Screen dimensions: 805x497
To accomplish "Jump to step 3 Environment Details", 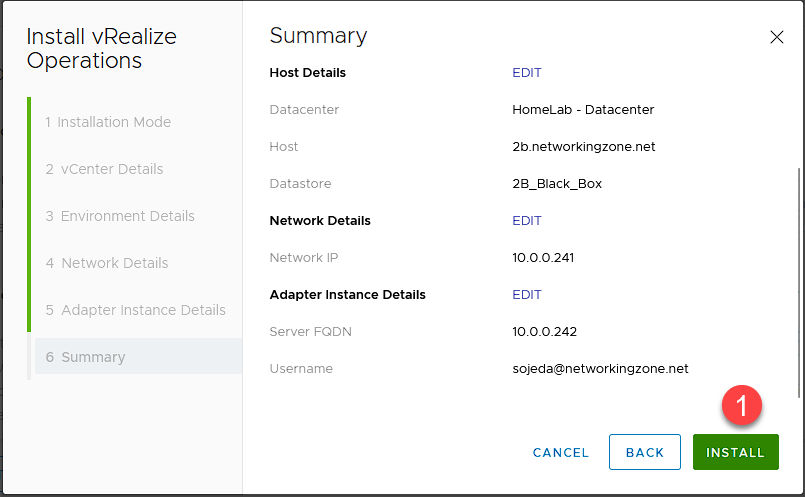I will pos(120,216).
